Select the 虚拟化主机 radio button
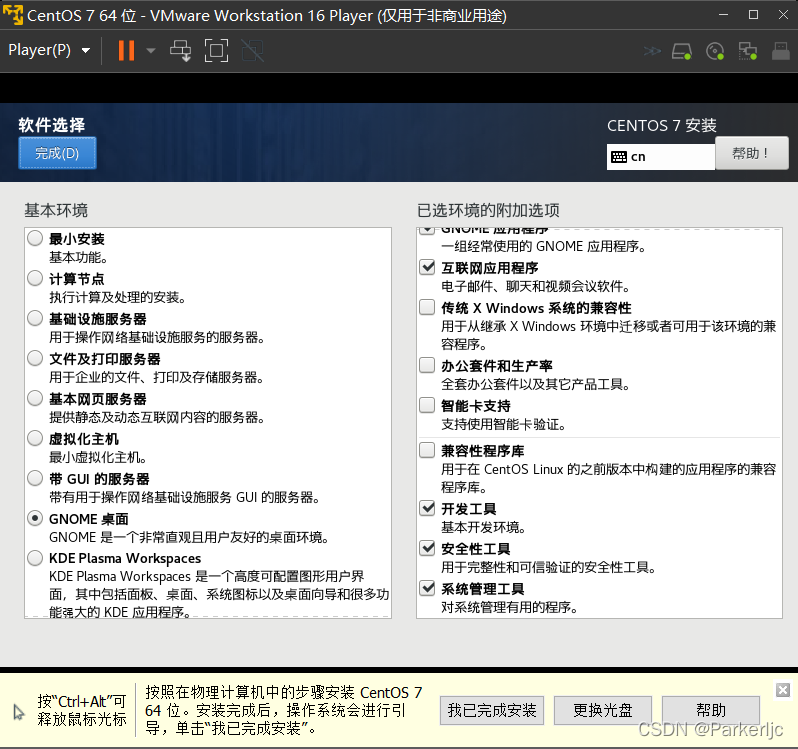Screen dimensions: 798x749 [x=35, y=439]
